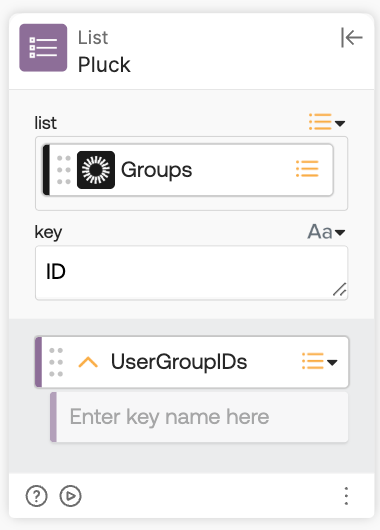Viewport: 380px width, 530px height.
Task: Open the UserGroupIDs list type dropdown
Action: click(319, 361)
